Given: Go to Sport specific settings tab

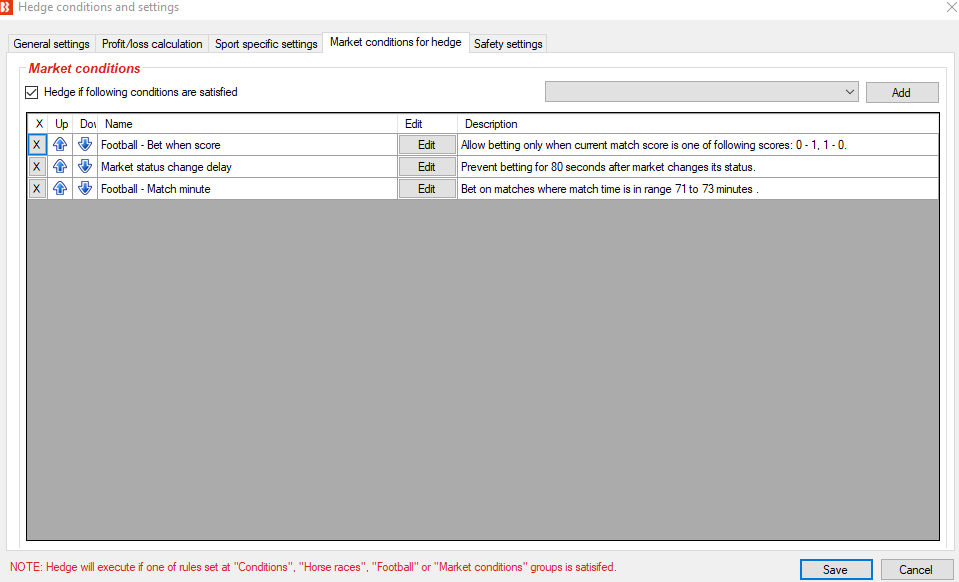Looking at the screenshot, I should (x=266, y=44).
